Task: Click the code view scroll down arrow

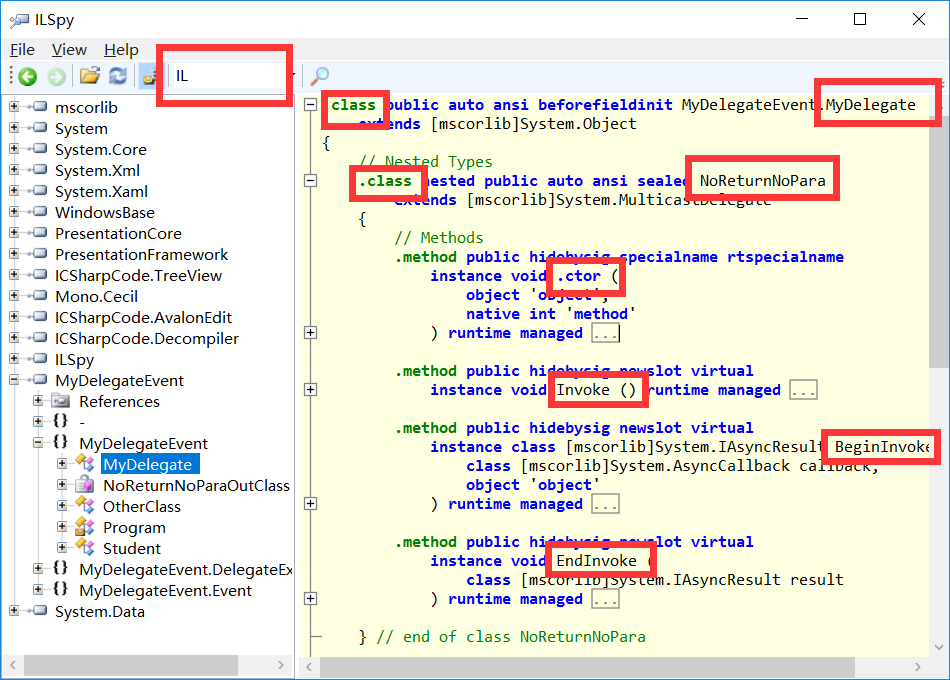Action: pos(939,647)
